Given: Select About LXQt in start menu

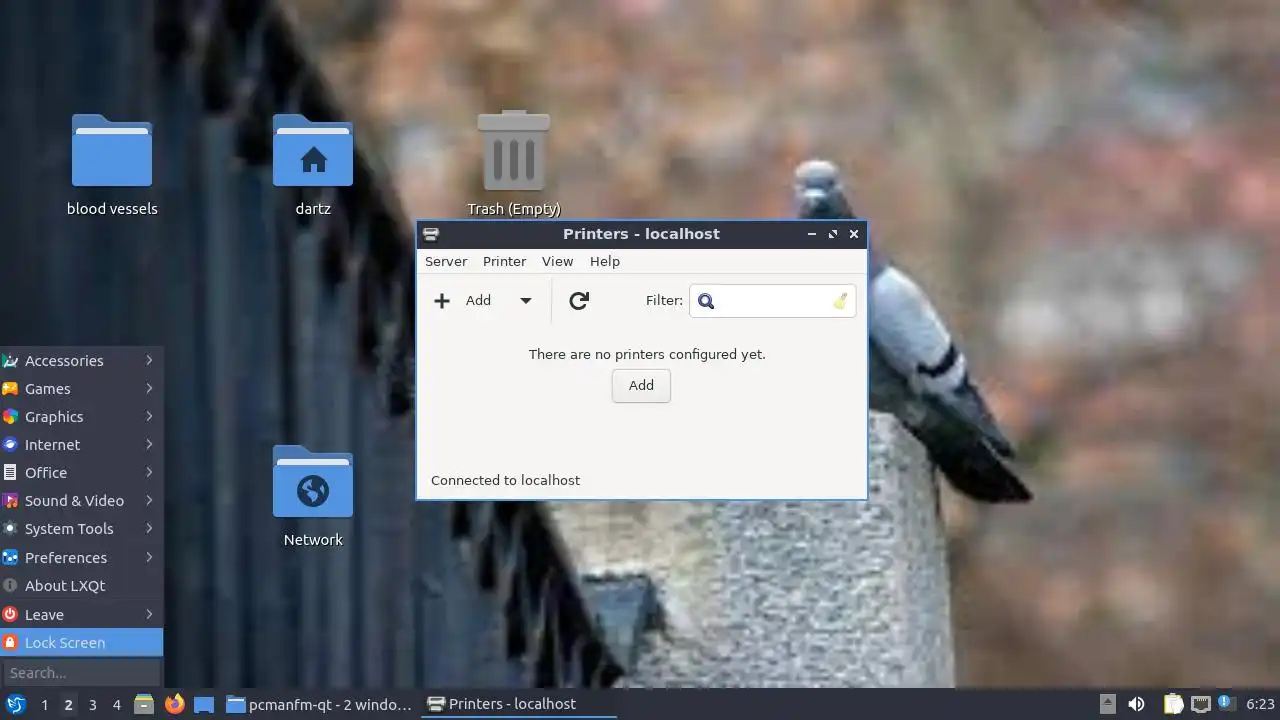Looking at the screenshot, I should (x=81, y=585).
